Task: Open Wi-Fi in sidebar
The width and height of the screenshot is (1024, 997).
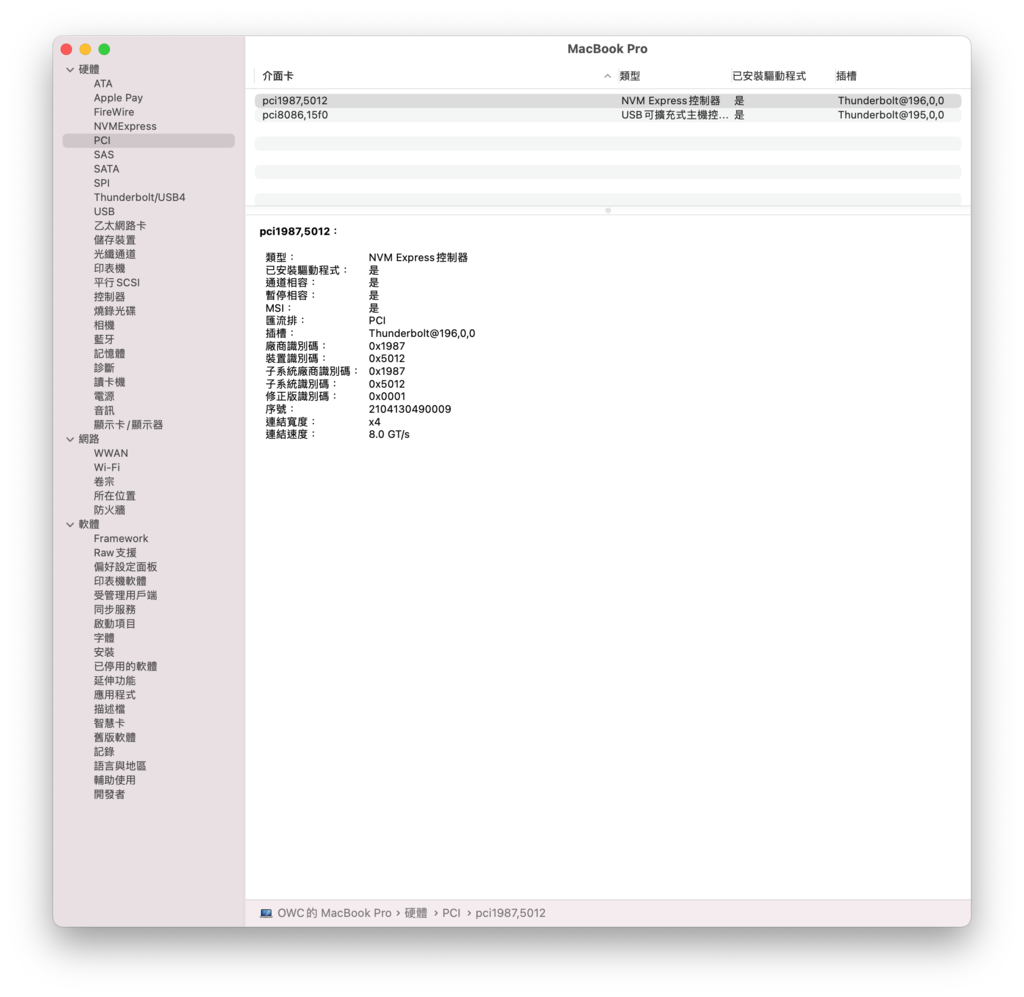Action: click(106, 467)
